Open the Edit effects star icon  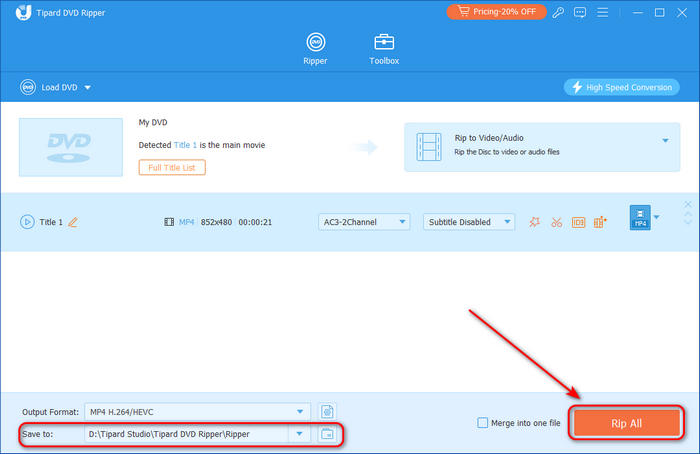534,222
